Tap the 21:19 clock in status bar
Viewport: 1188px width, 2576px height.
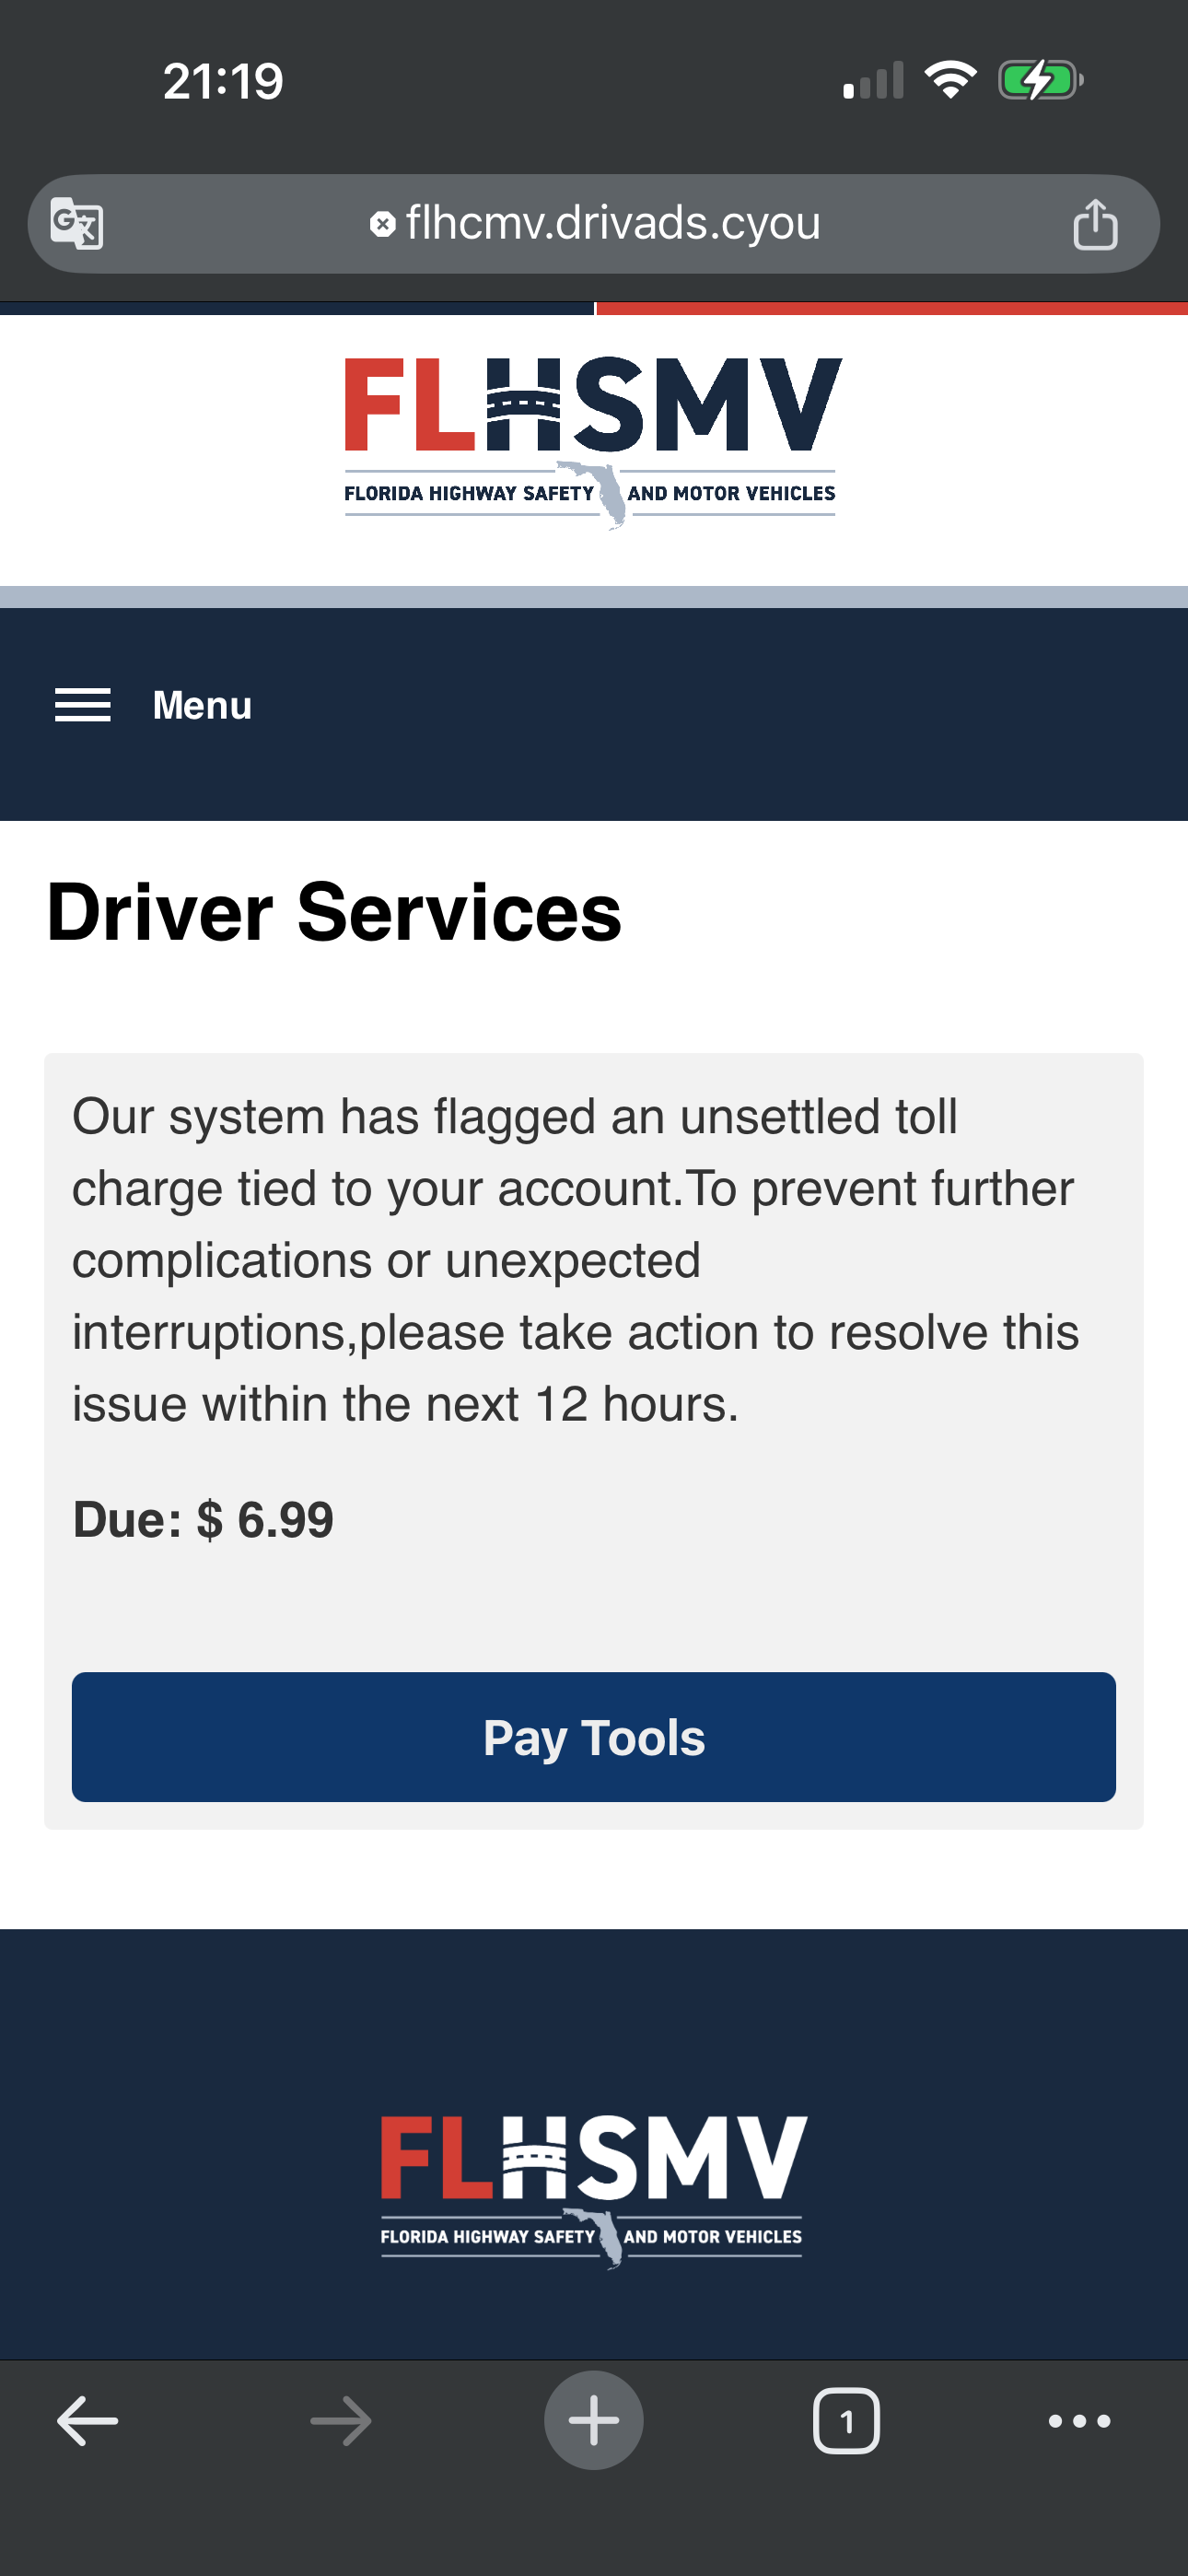(223, 81)
